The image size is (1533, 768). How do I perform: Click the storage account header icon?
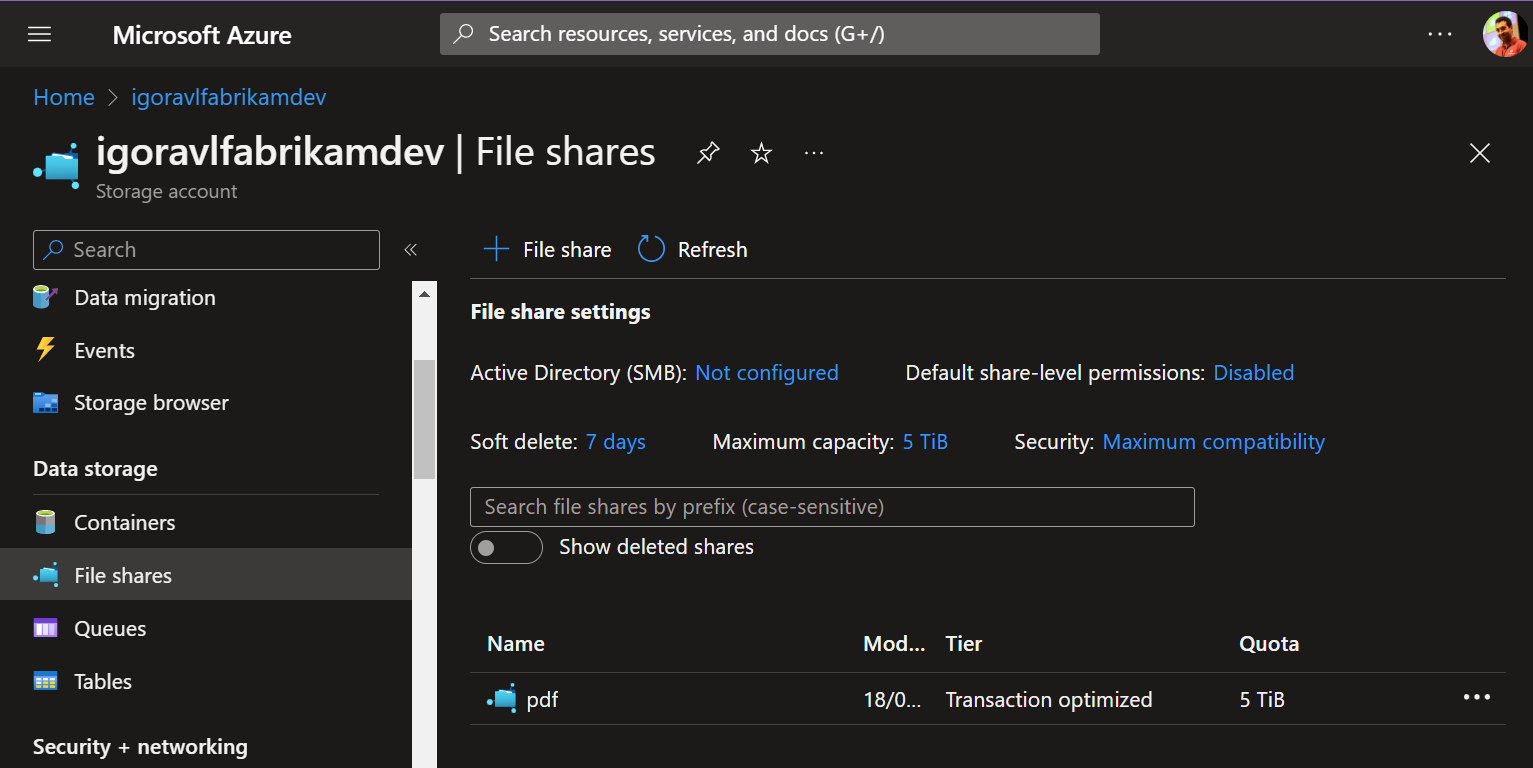coord(56,164)
